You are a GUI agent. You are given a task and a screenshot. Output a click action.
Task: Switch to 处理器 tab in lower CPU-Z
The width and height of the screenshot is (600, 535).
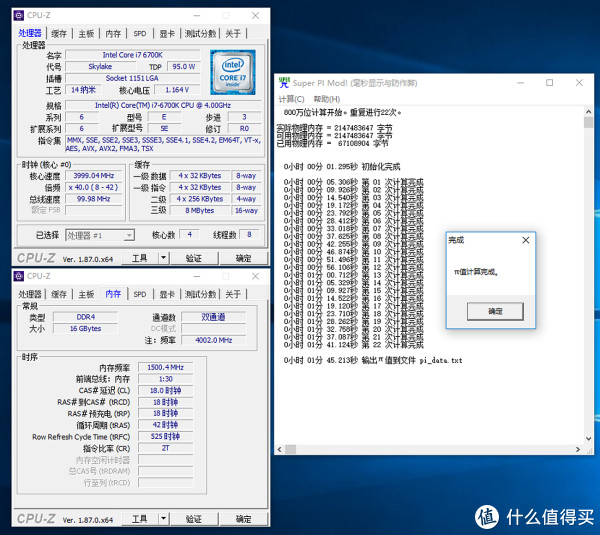pos(30,294)
